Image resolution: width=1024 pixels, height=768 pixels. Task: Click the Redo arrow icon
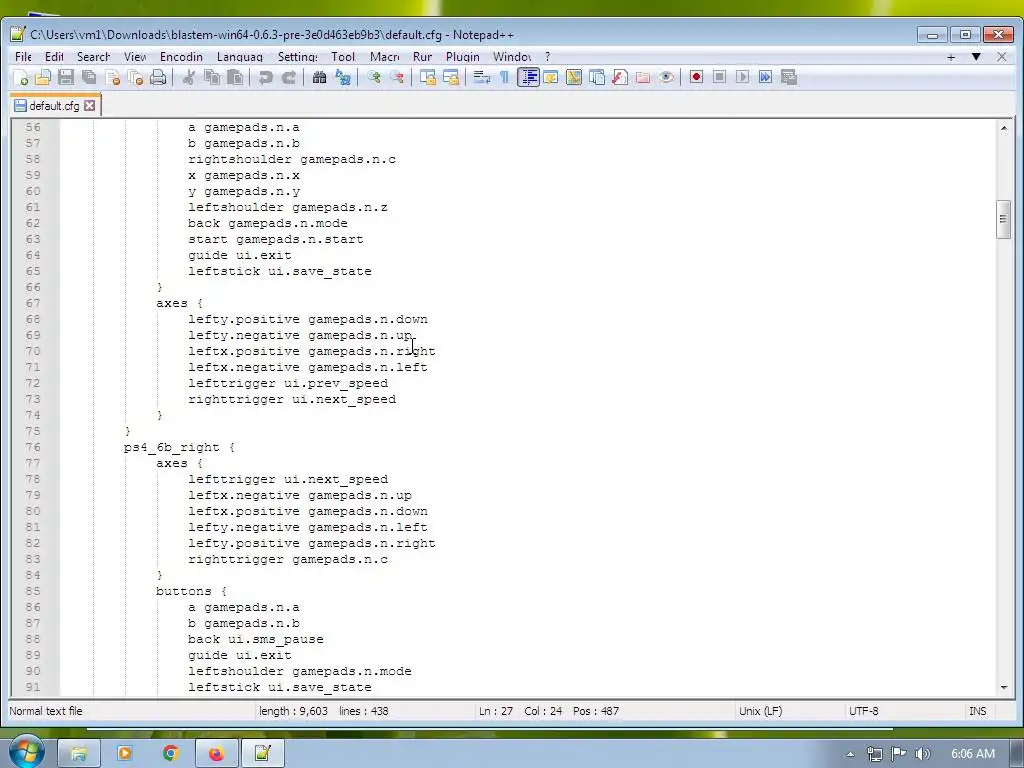point(289,78)
